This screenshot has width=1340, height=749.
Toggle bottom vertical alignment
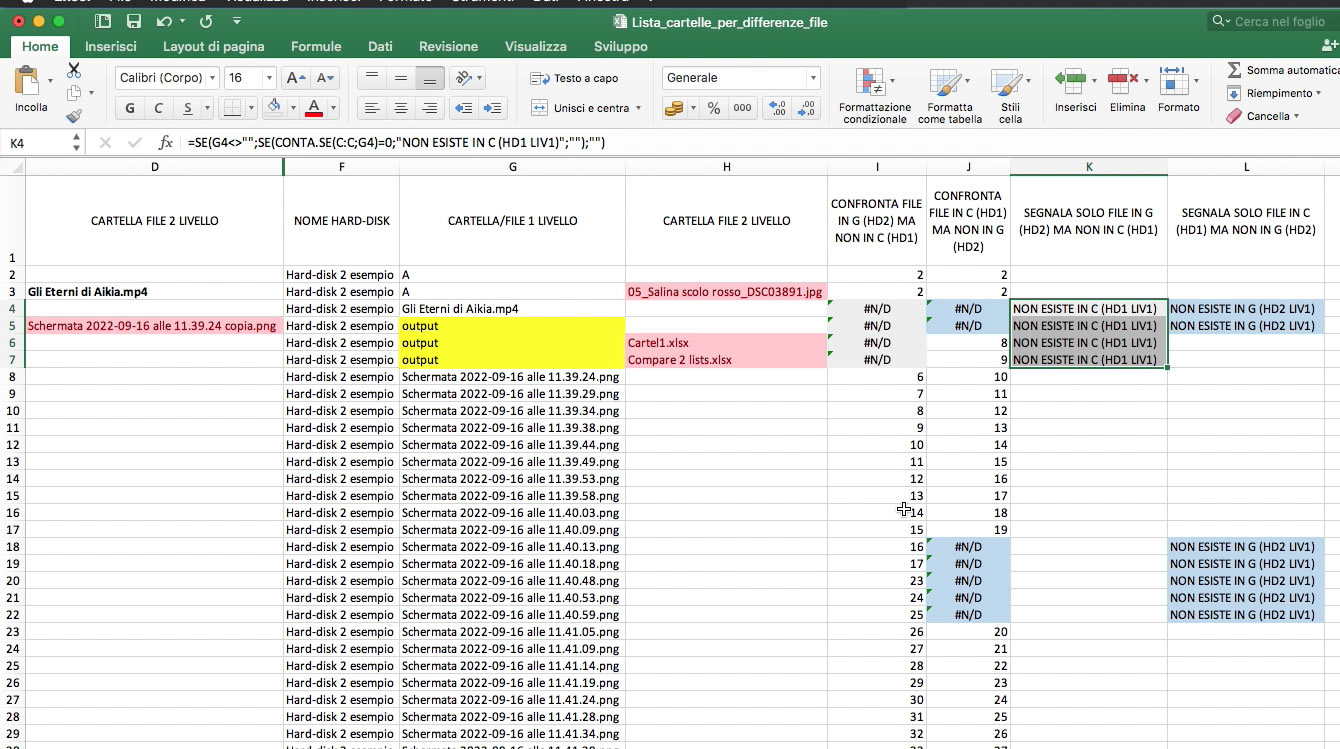pos(430,78)
